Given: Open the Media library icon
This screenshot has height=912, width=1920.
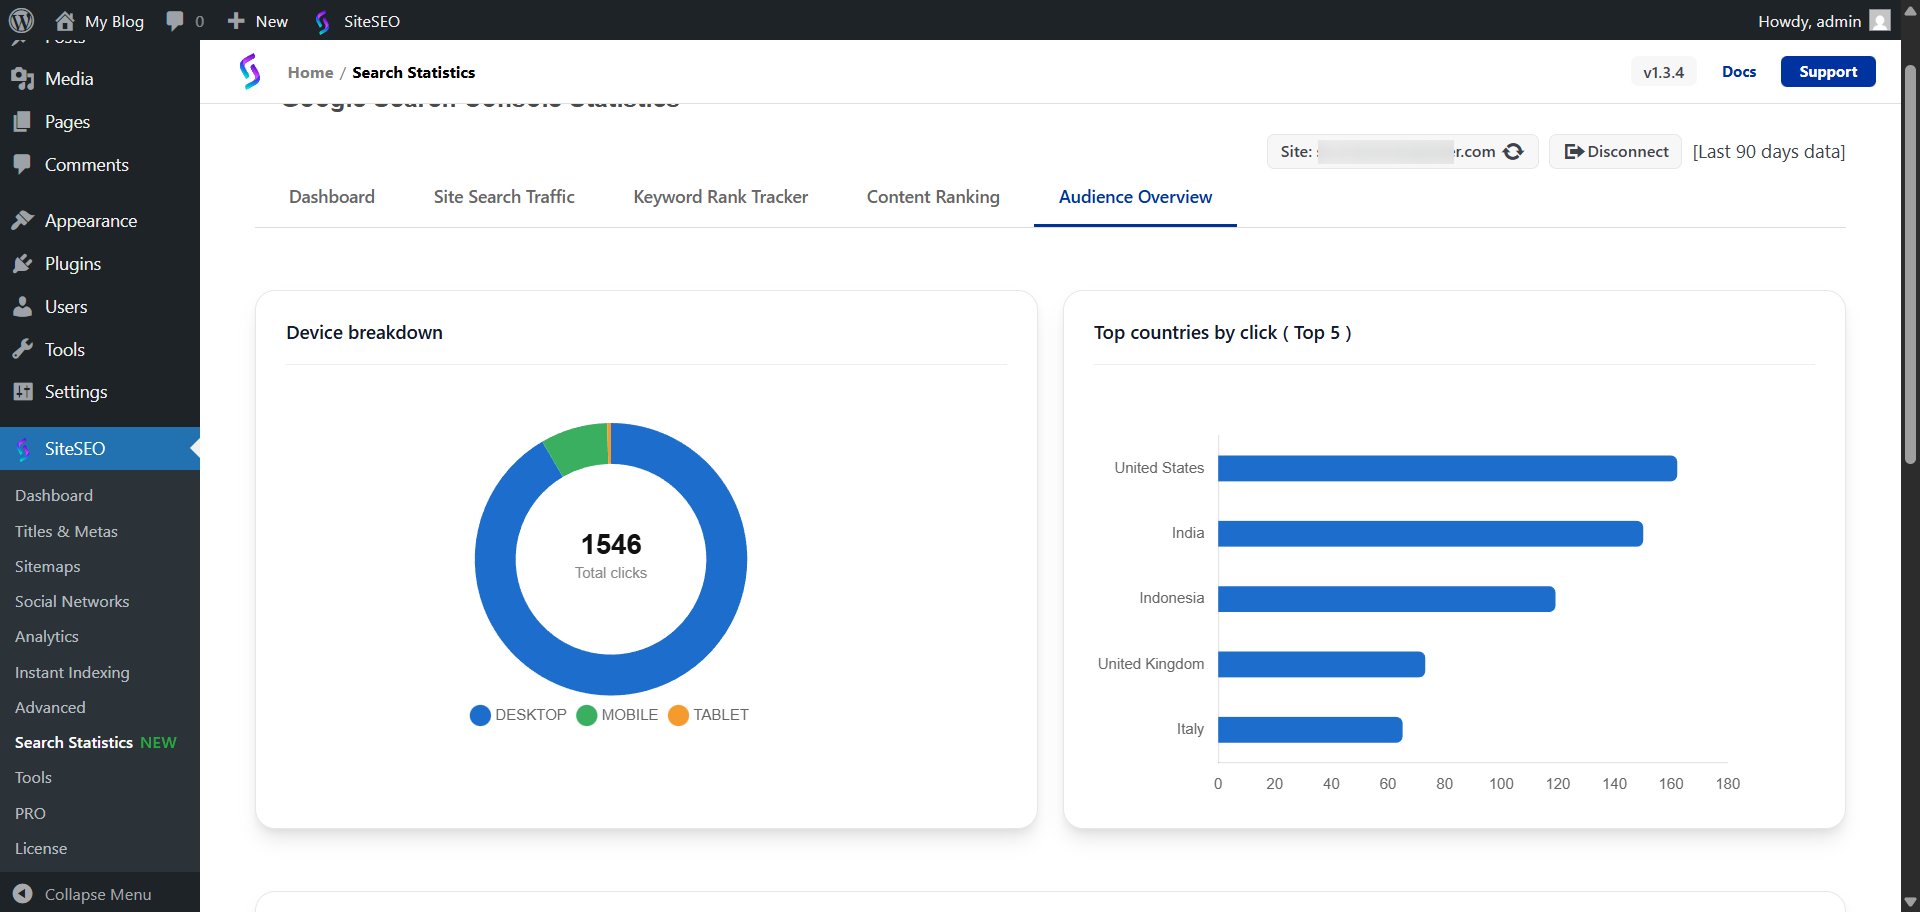Looking at the screenshot, I should (22, 78).
